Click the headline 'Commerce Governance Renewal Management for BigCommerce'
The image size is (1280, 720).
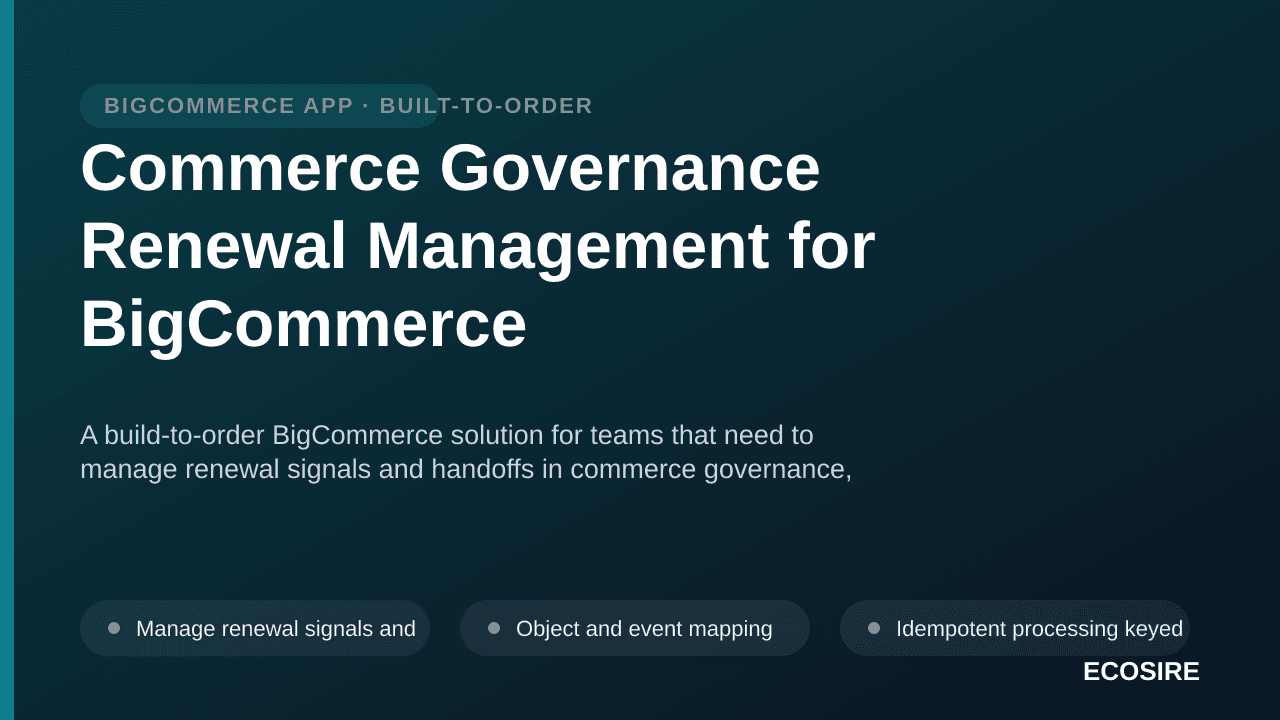coord(478,245)
